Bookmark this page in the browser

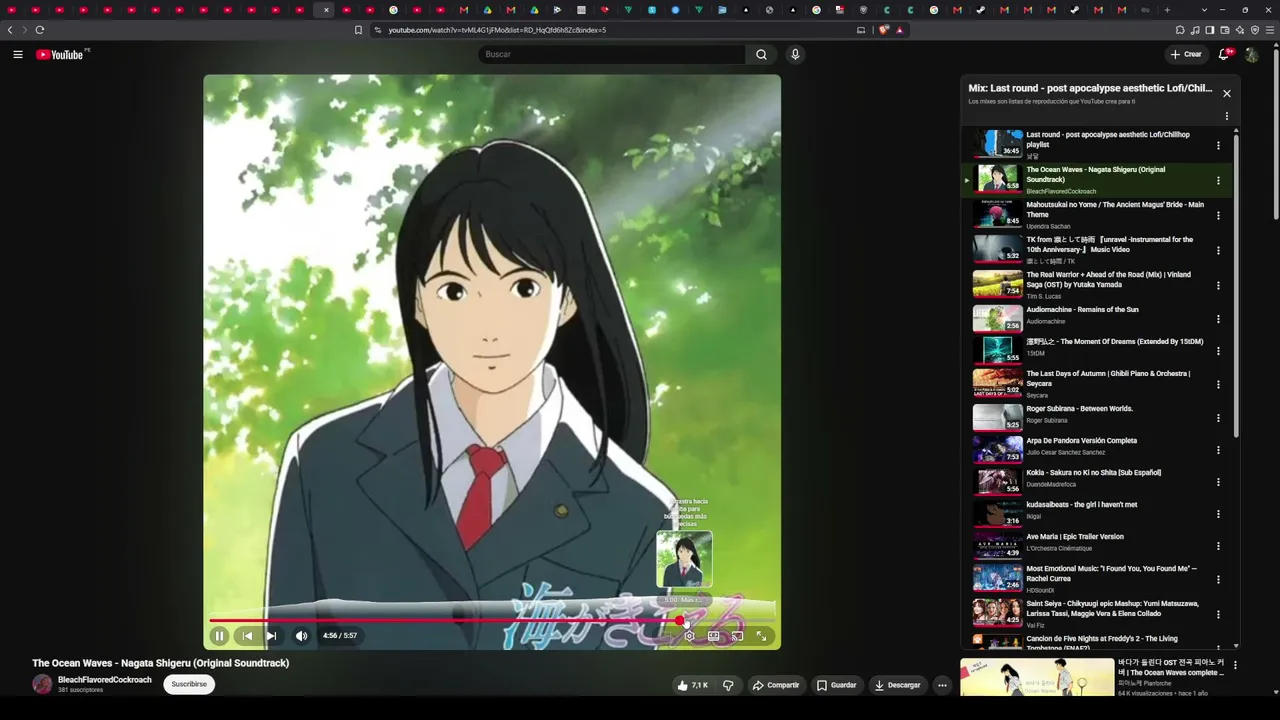(358, 30)
